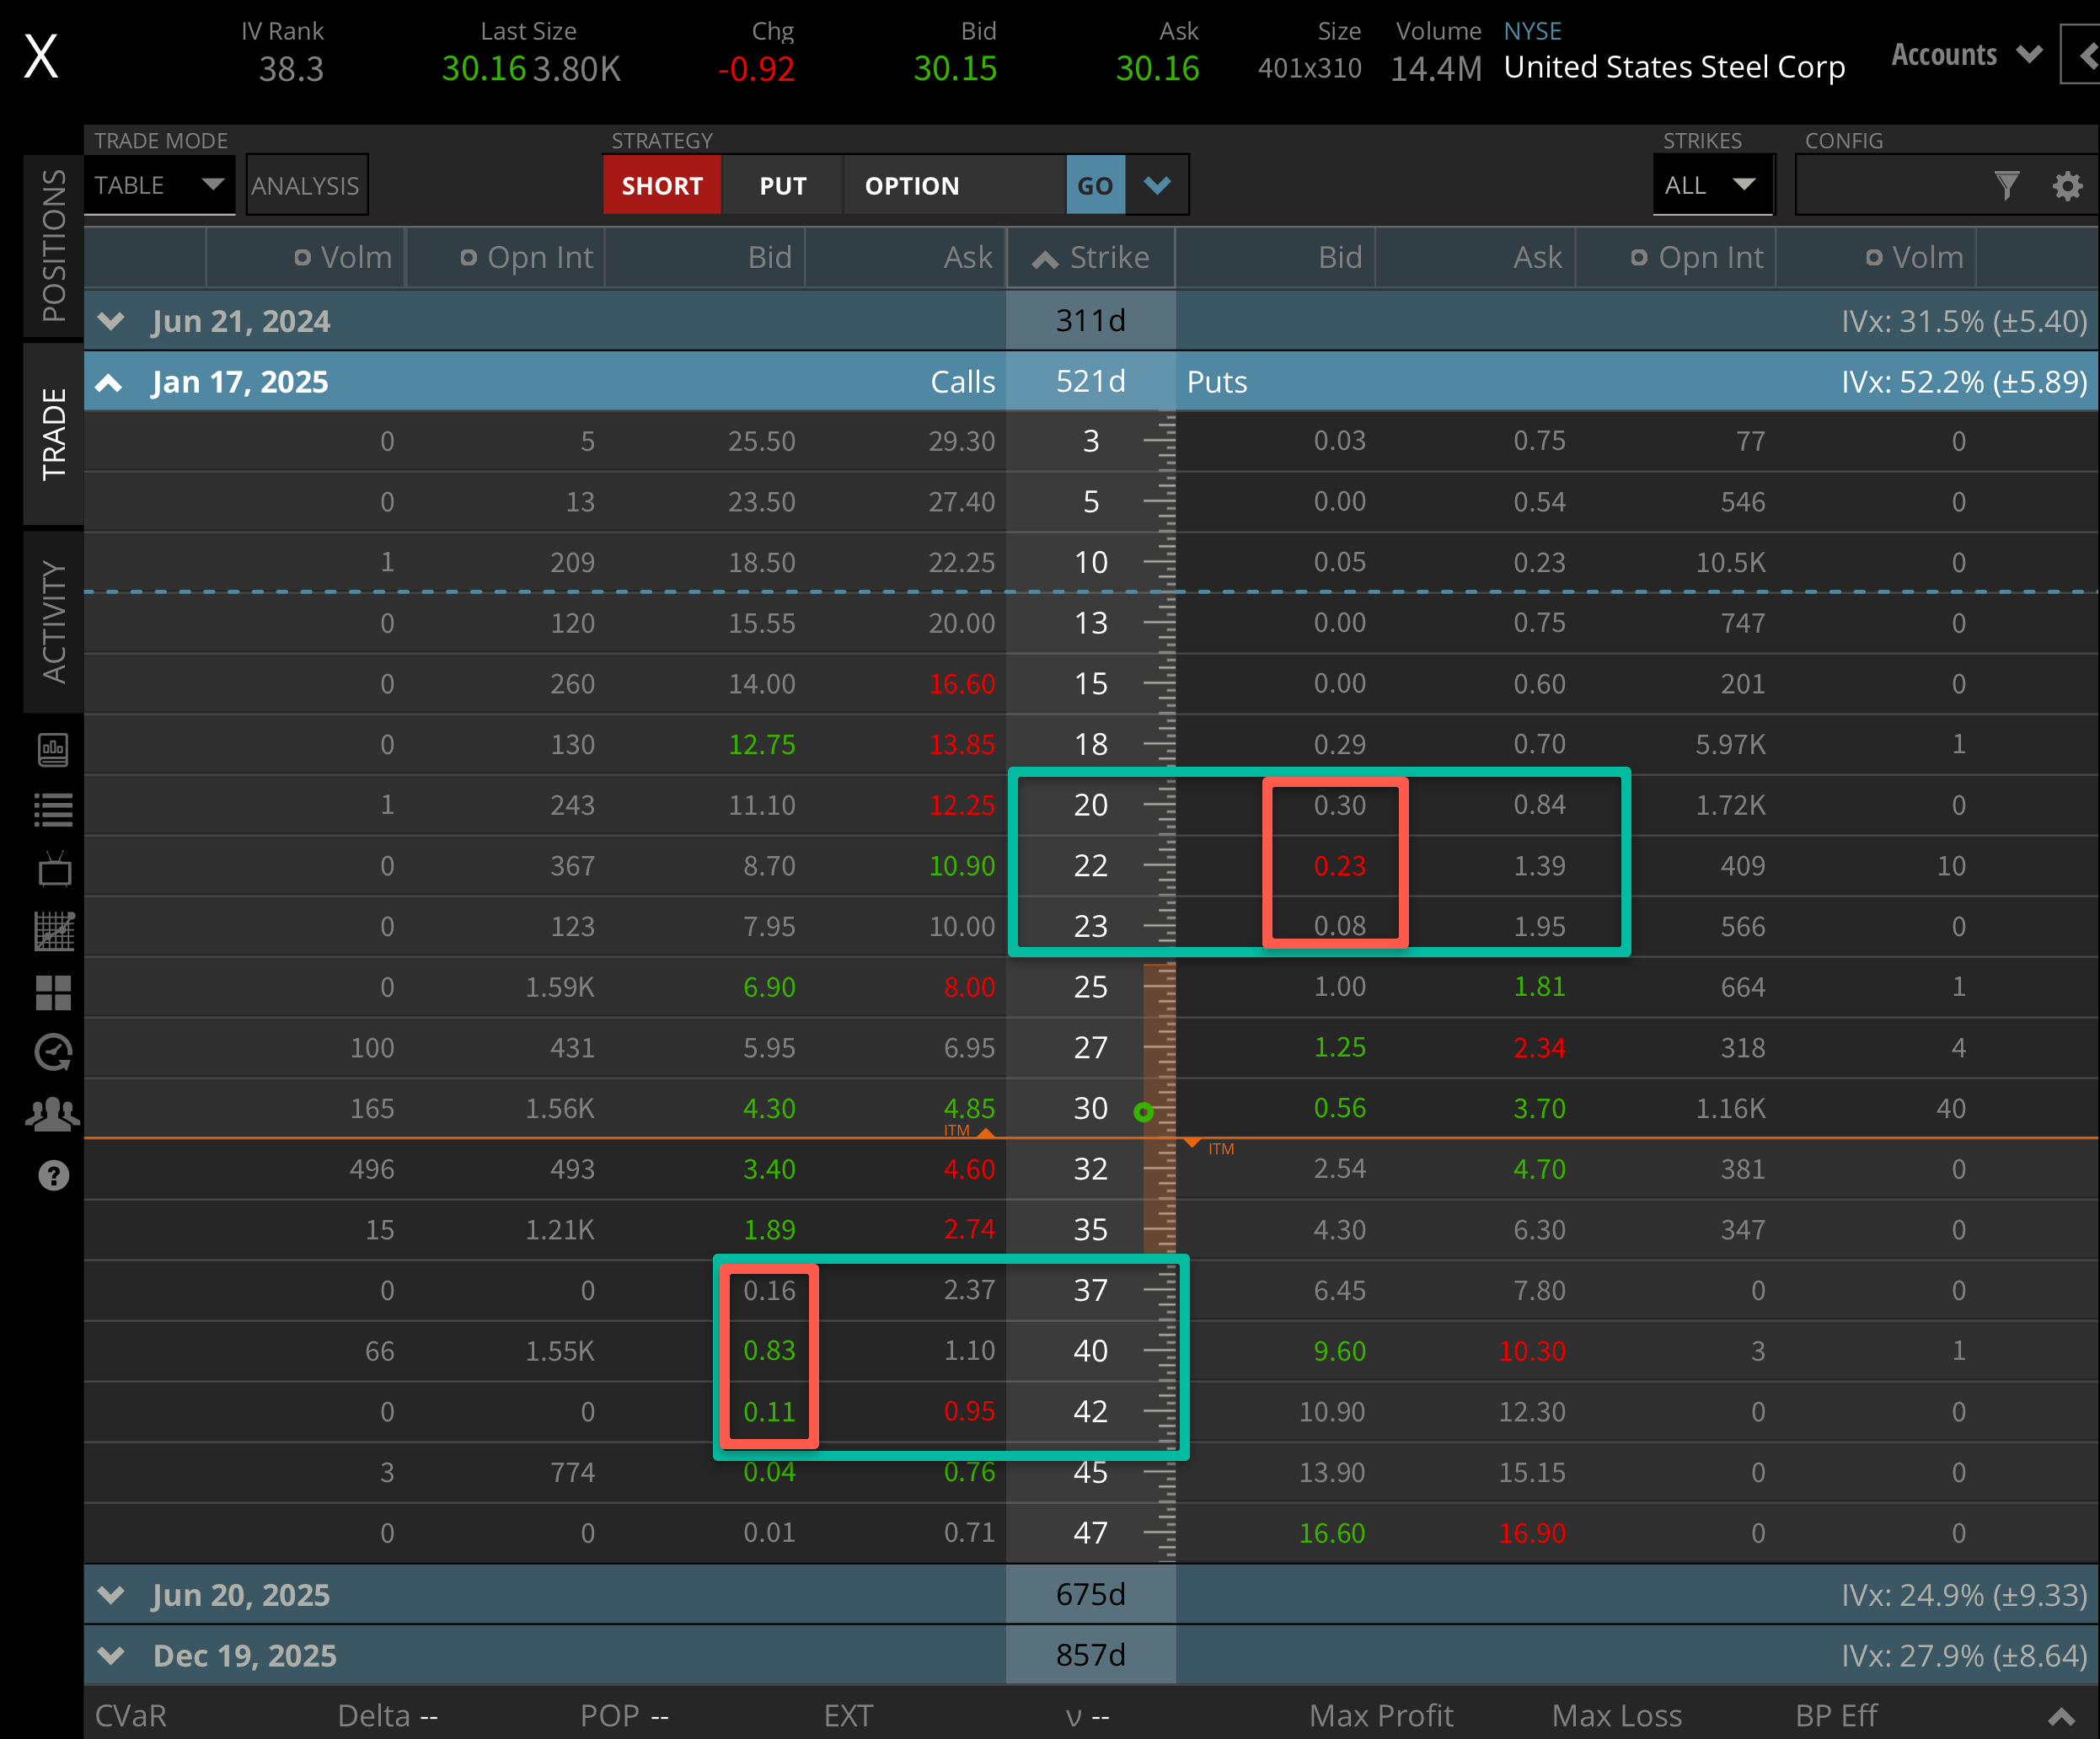Open the TABLE trade mode dropdown
2100x1739 pixels.
click(x=160, y=185)
